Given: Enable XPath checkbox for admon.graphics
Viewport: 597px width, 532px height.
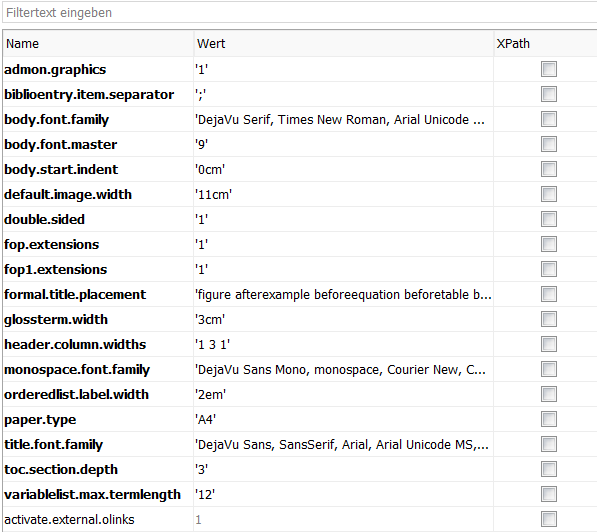Looking at the screenshot, I should [549, 69].
